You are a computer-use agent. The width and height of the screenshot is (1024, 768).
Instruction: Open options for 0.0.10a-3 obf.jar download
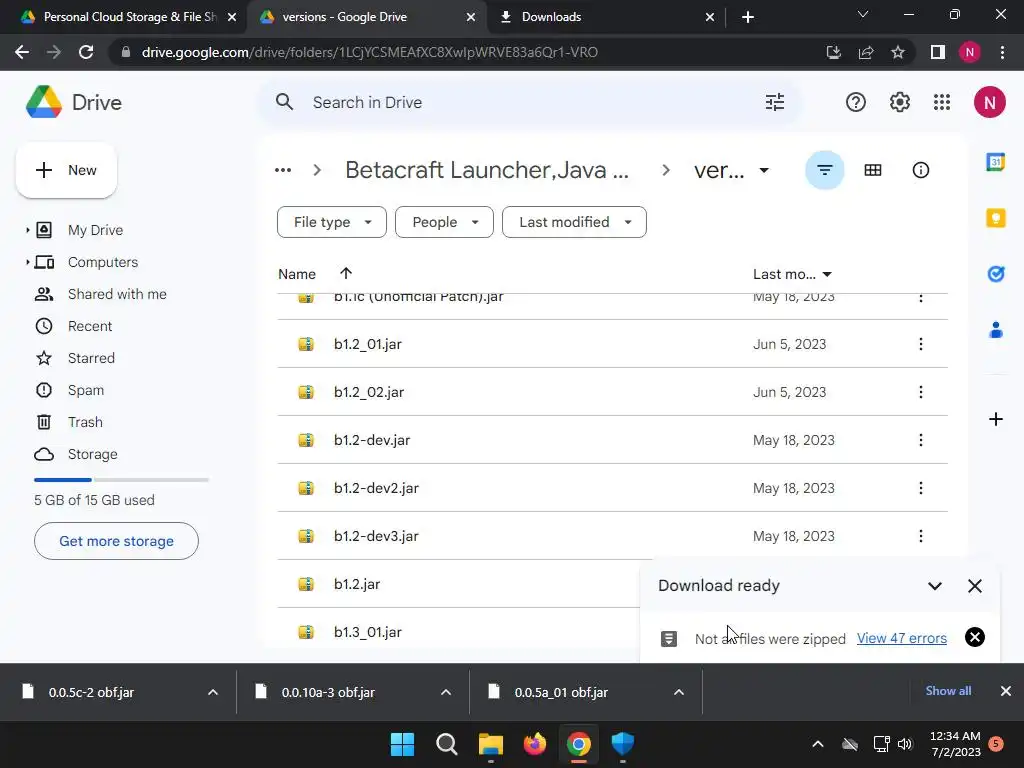click(445, 692)
